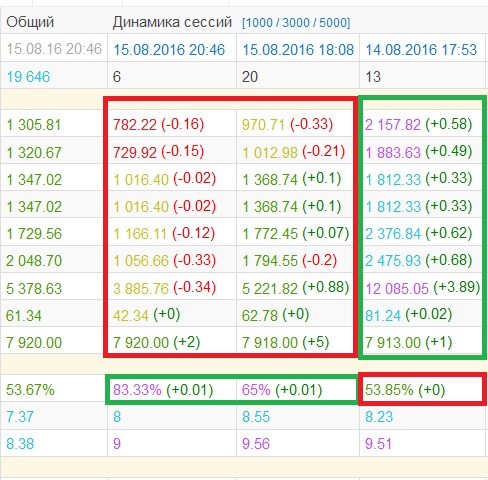Open session dated 15.08.2016 18:08
The image size is (488, 480).
point(298,50)
